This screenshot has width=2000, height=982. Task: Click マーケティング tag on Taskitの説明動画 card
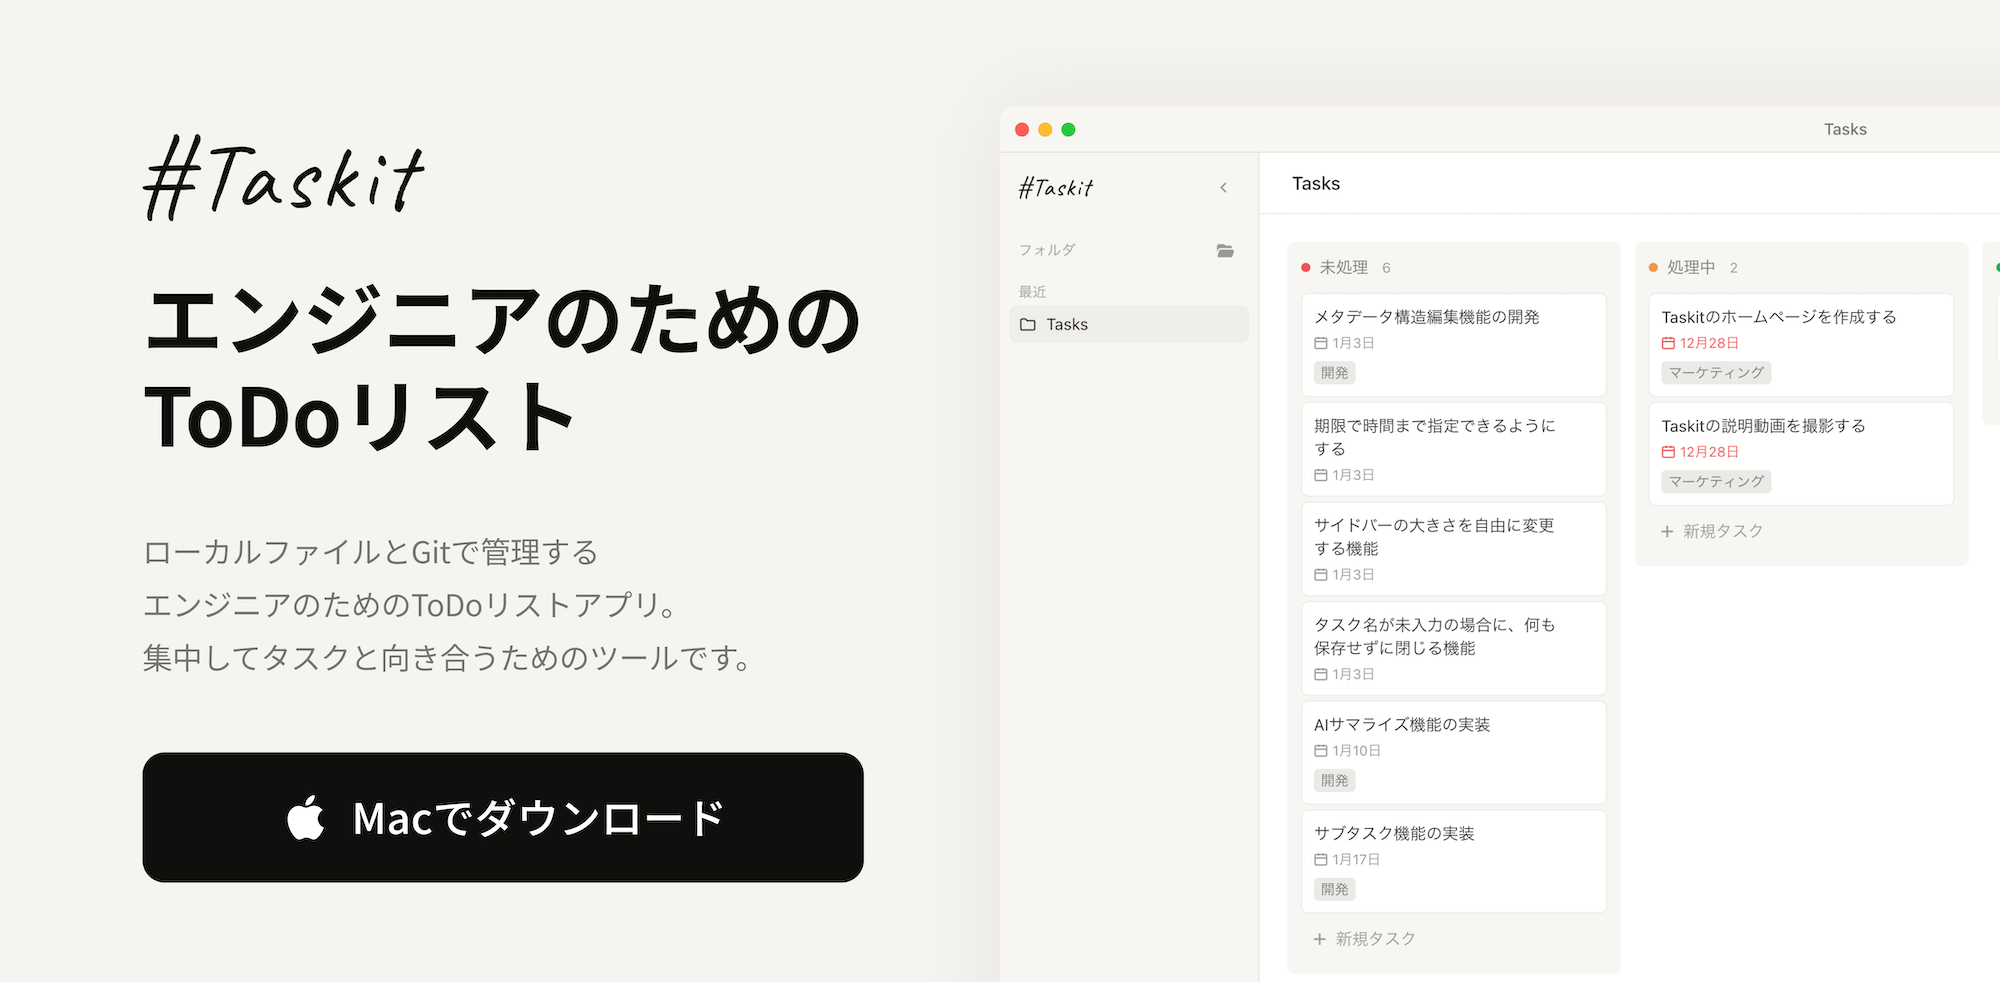(1715, 482)
